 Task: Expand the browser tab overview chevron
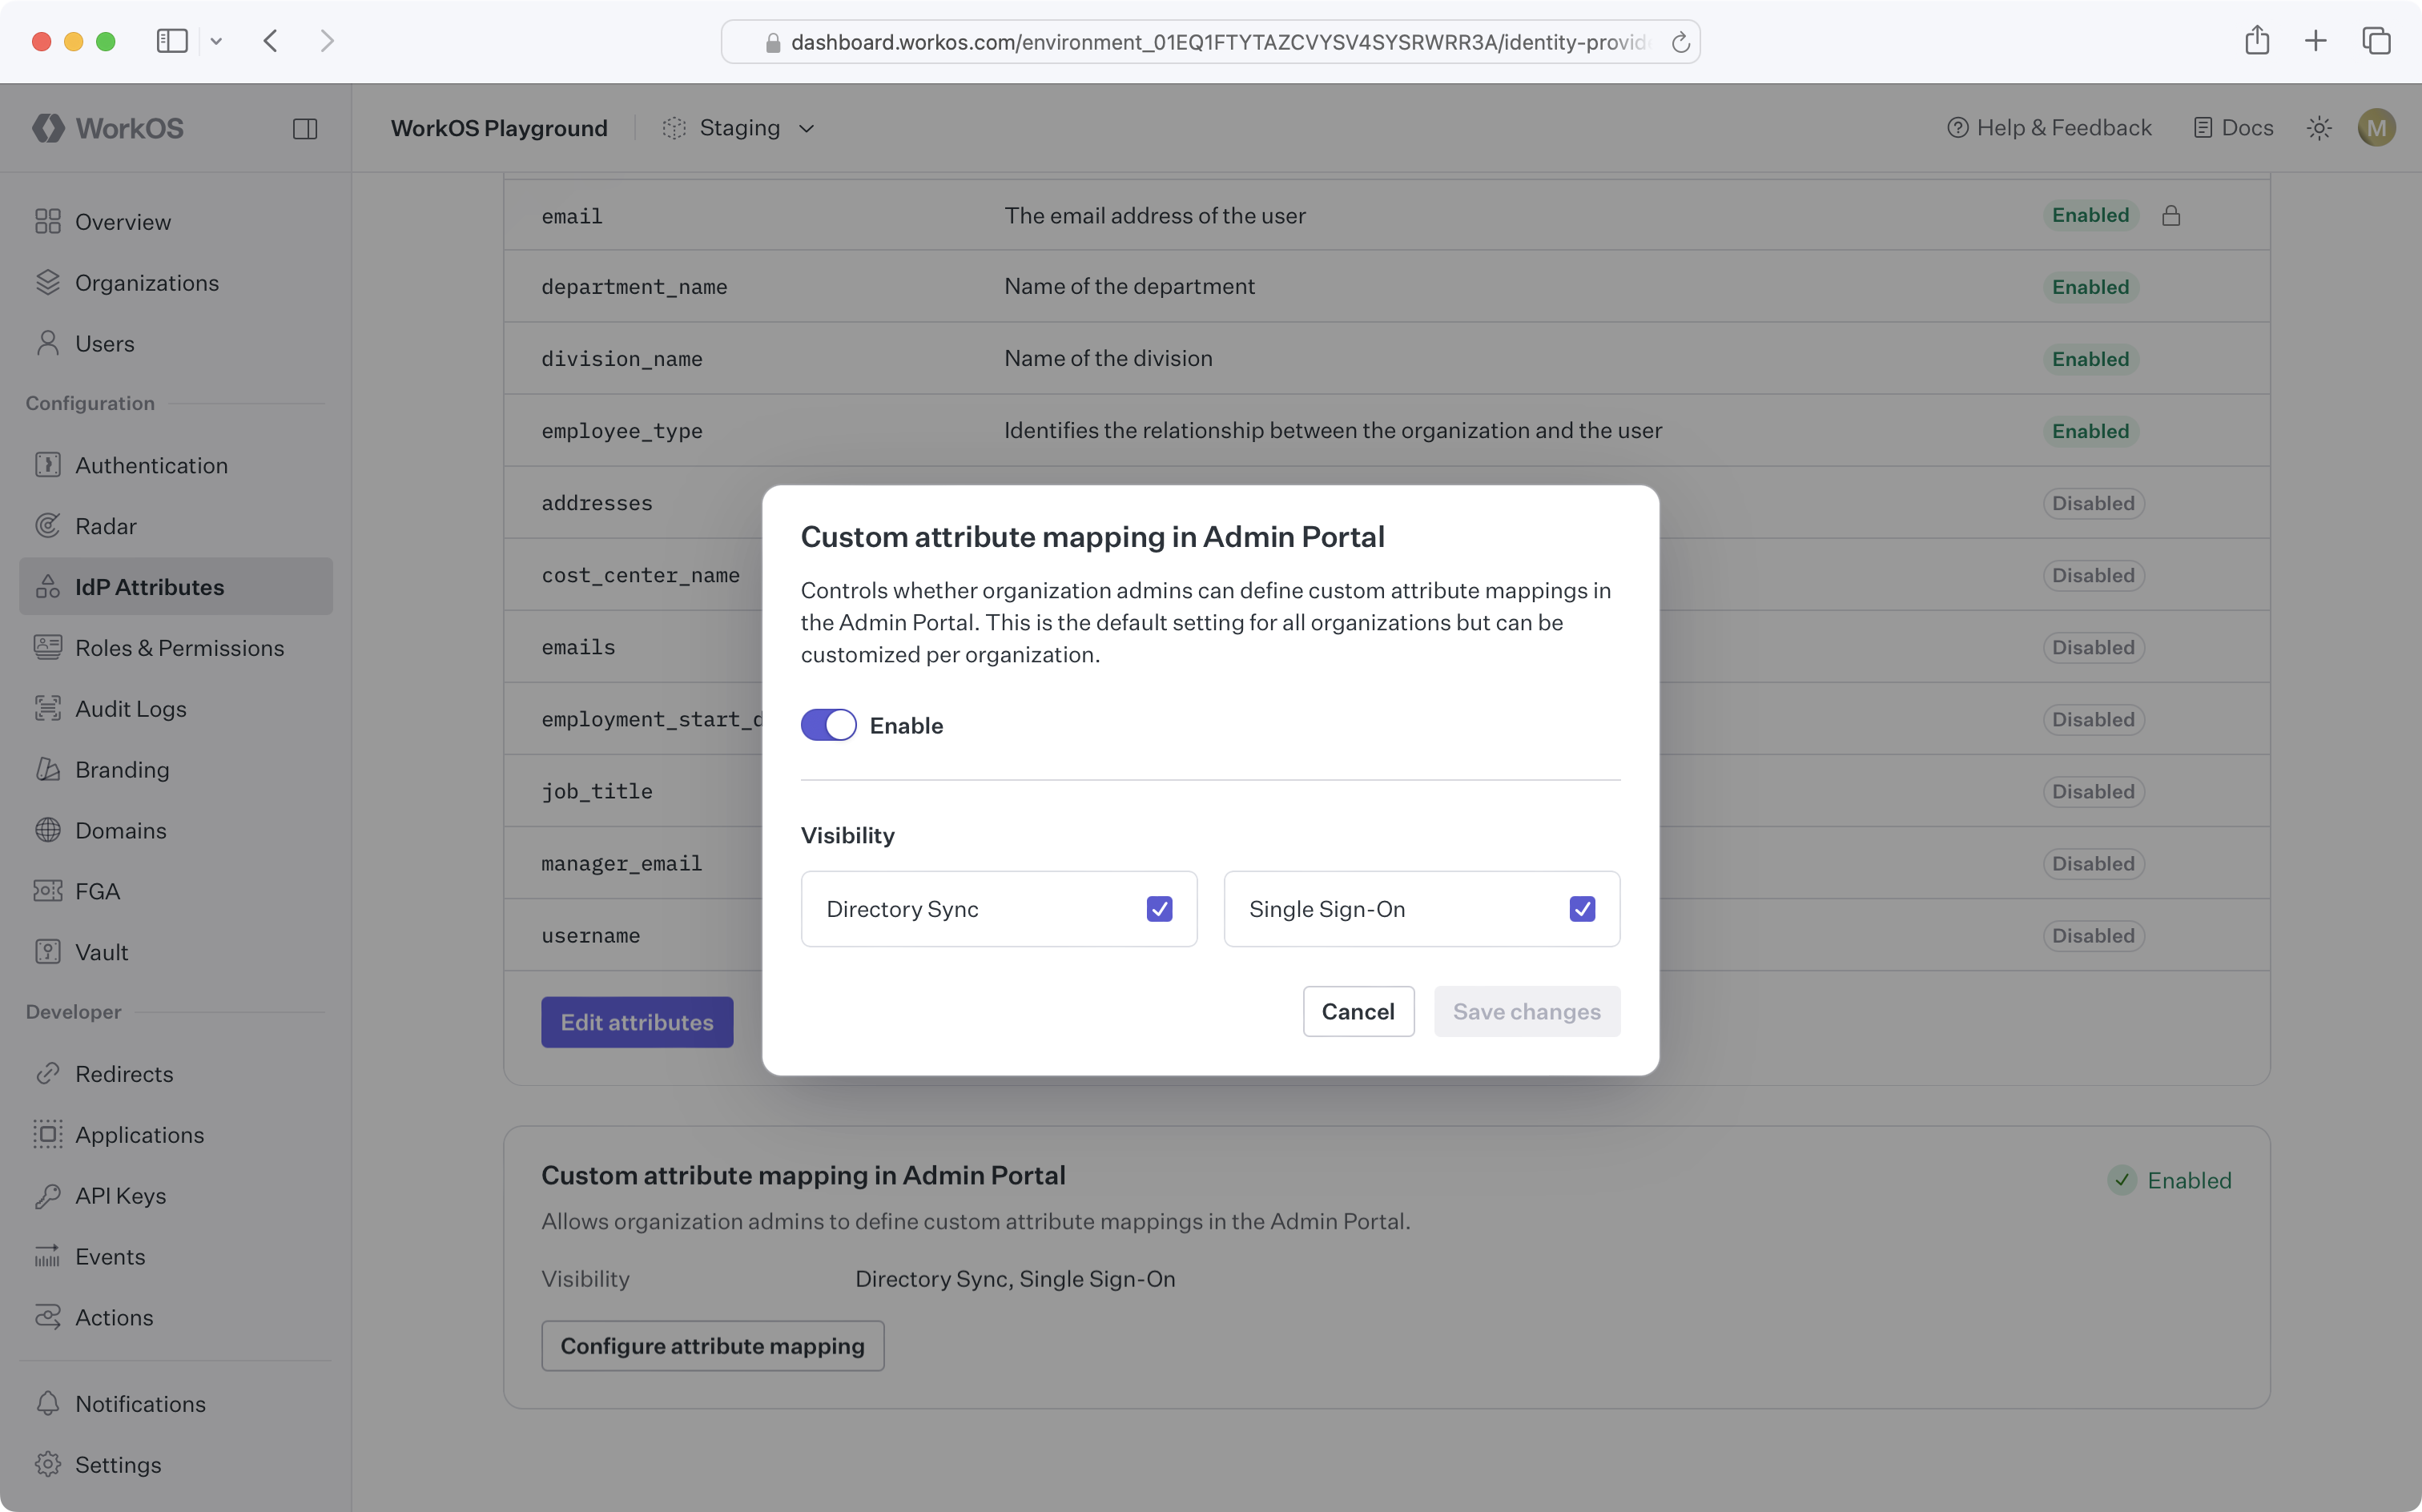click(x=217, y=41)
